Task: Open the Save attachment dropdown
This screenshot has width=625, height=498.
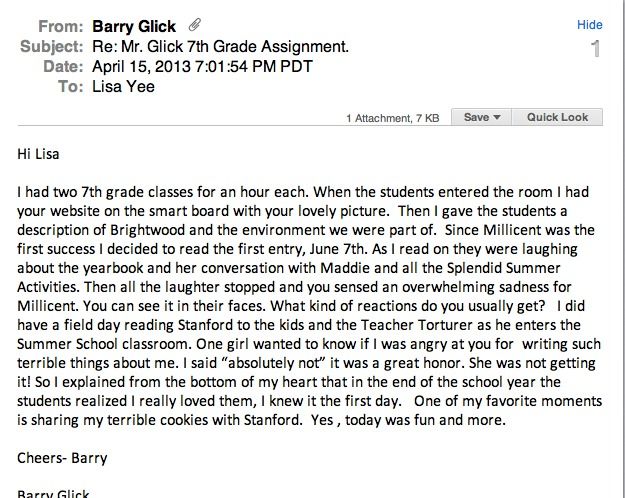Action: tap(482, 117)
